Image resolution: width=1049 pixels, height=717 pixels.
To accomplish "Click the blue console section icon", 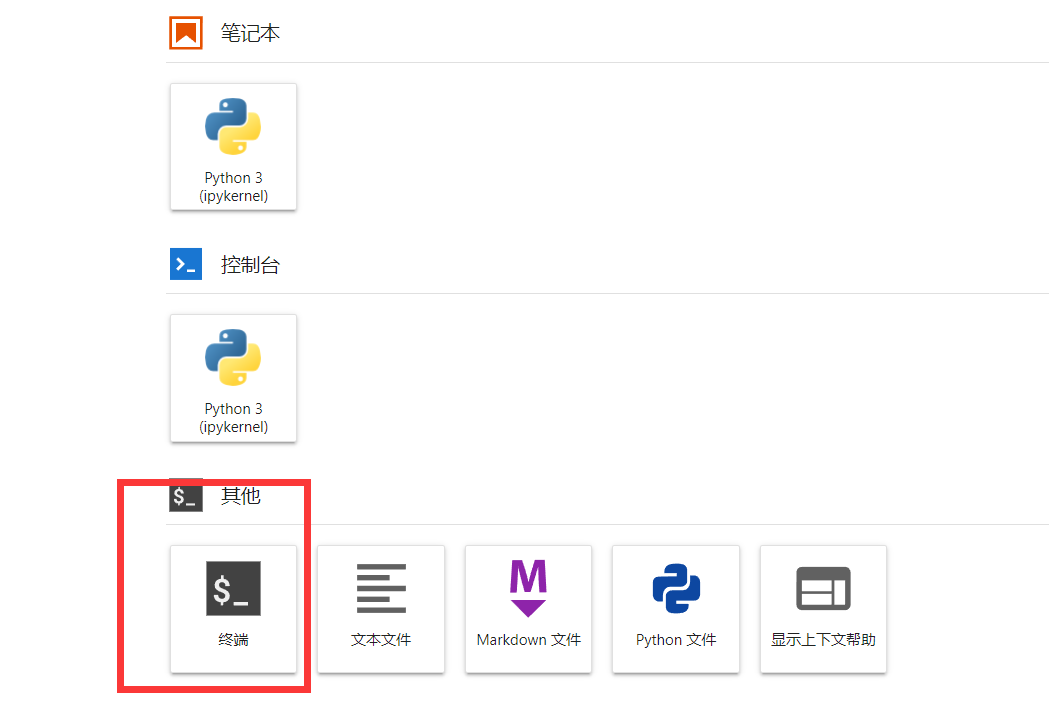I will [x=186, y=264].
